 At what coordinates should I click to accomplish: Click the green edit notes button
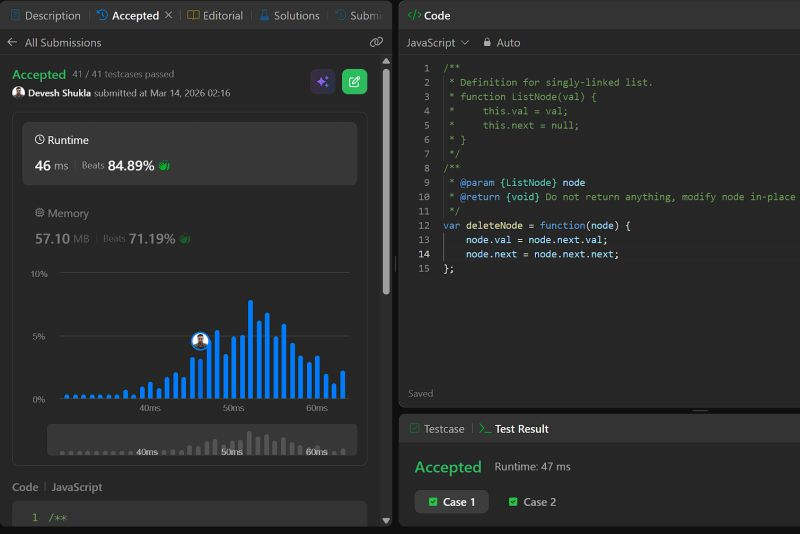355,82
